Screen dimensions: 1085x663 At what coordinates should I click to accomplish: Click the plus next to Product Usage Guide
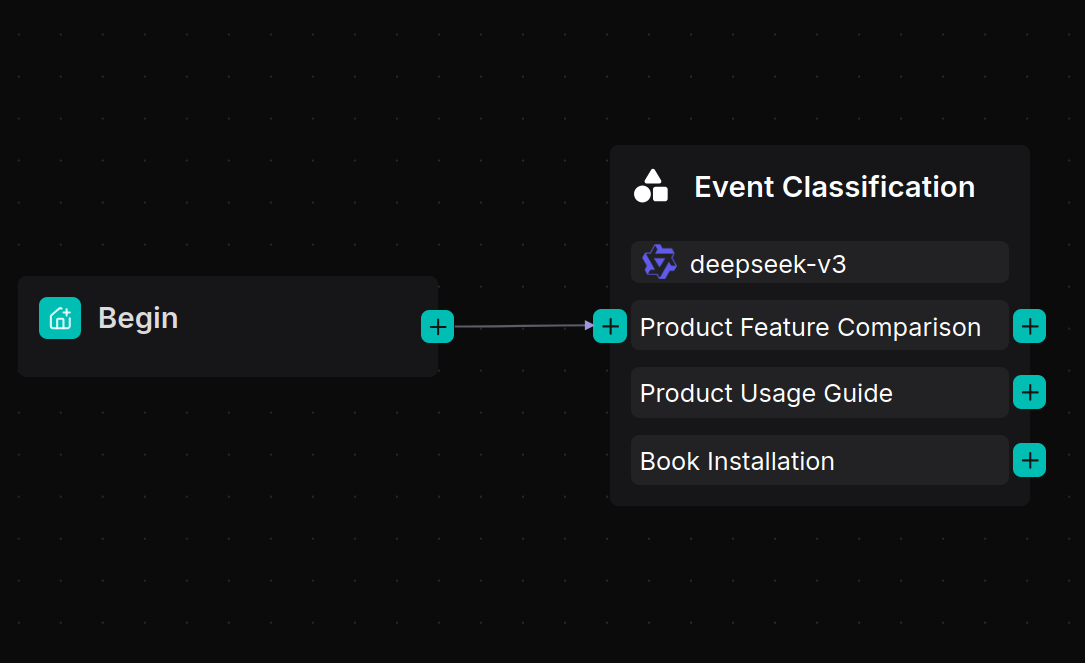pos(1029,392)
